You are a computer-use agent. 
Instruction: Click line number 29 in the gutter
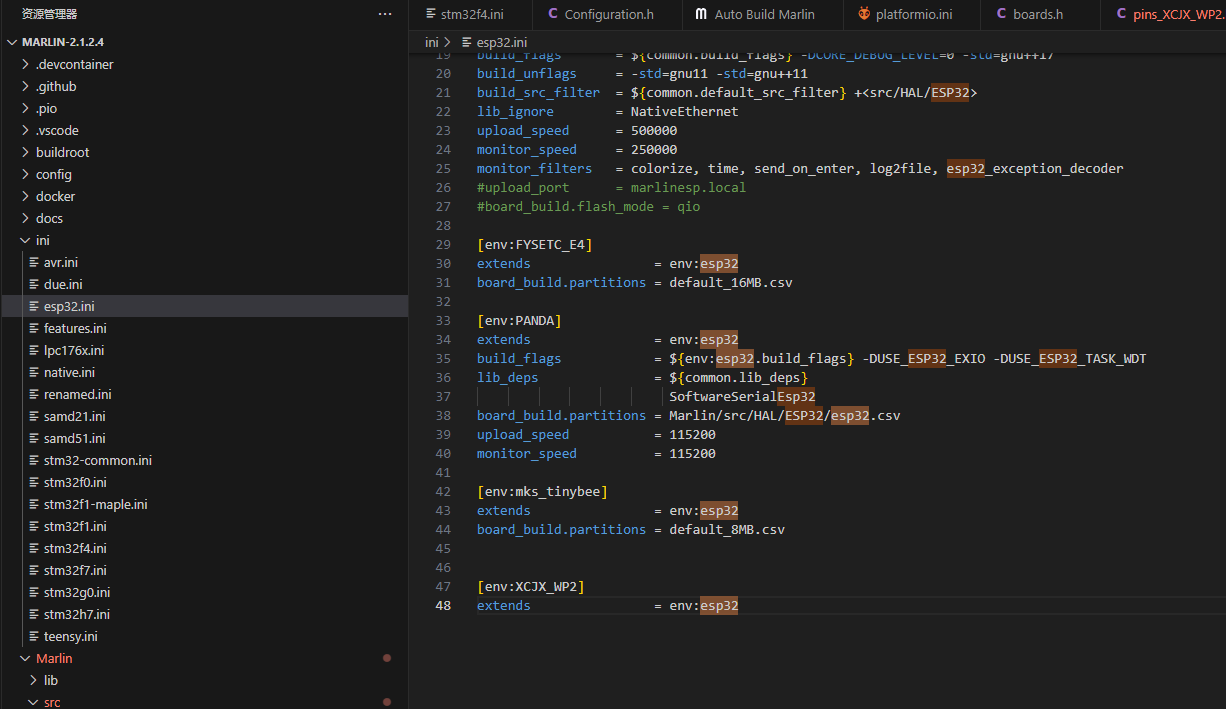pyautogui.click(x=443, y=245)
